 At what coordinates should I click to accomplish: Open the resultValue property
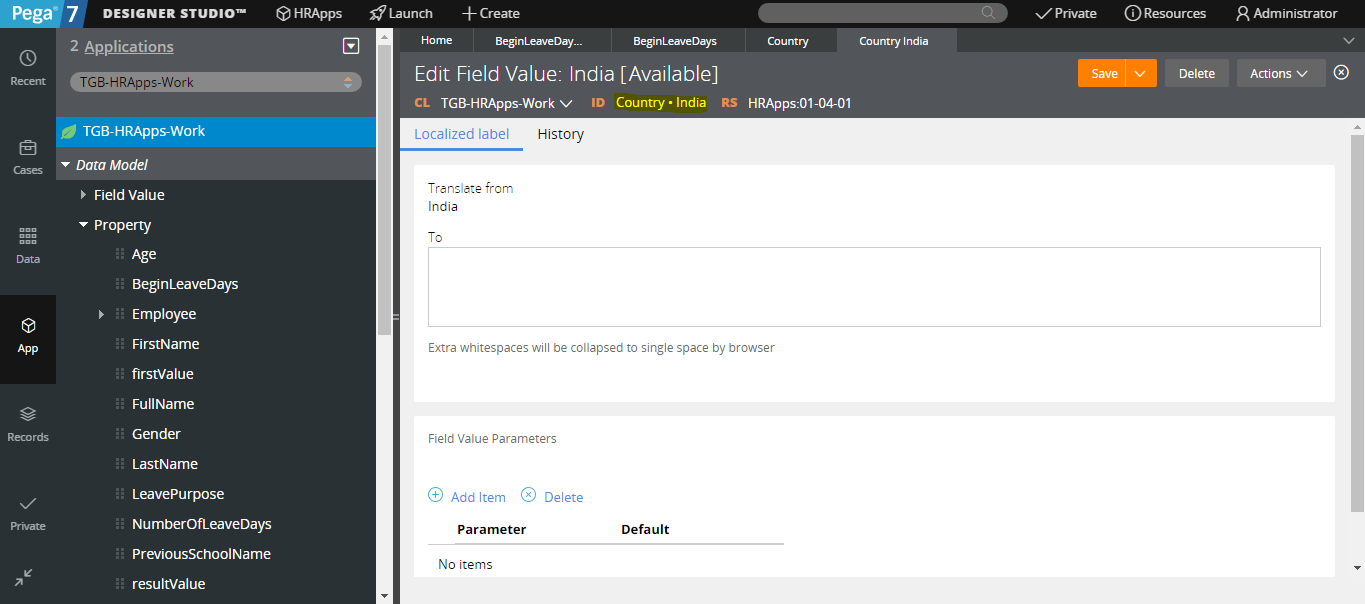pyautogui.click(x=168, y=584)
